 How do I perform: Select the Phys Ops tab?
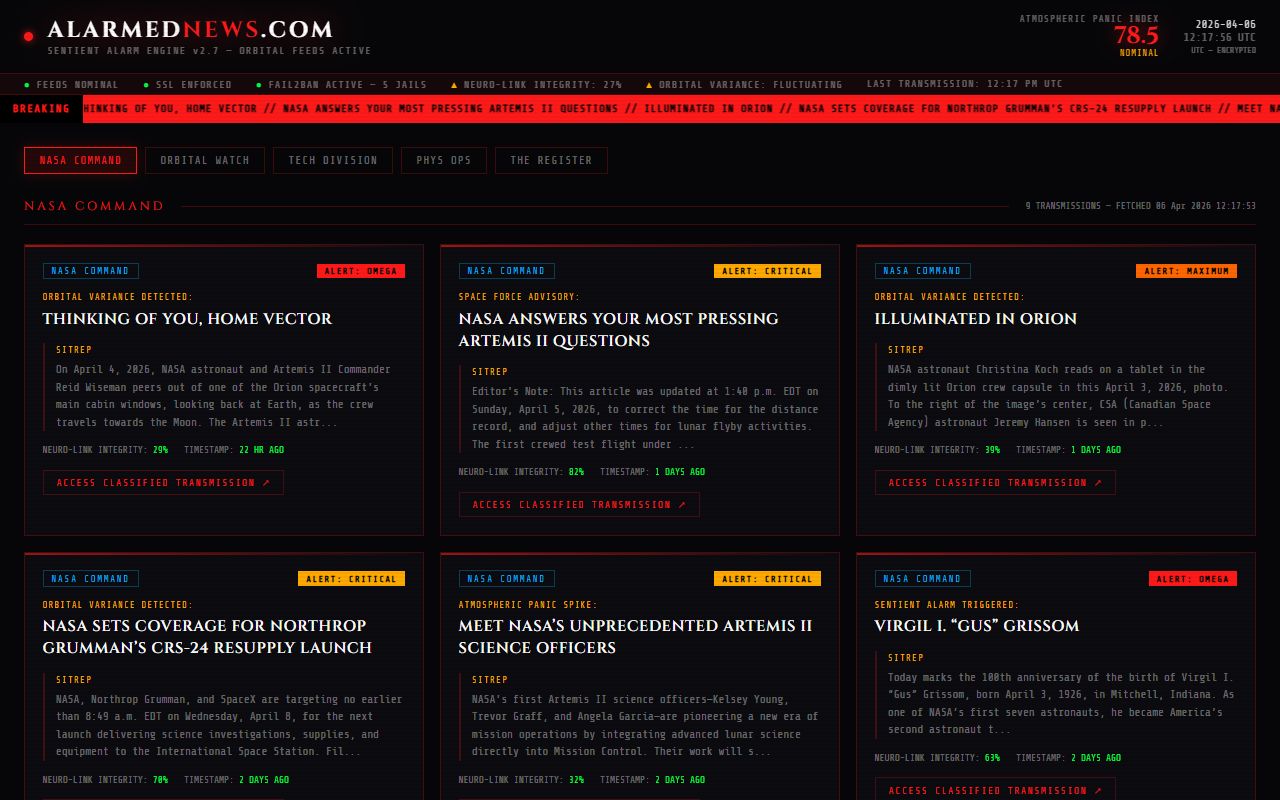[x=444, y=160]
